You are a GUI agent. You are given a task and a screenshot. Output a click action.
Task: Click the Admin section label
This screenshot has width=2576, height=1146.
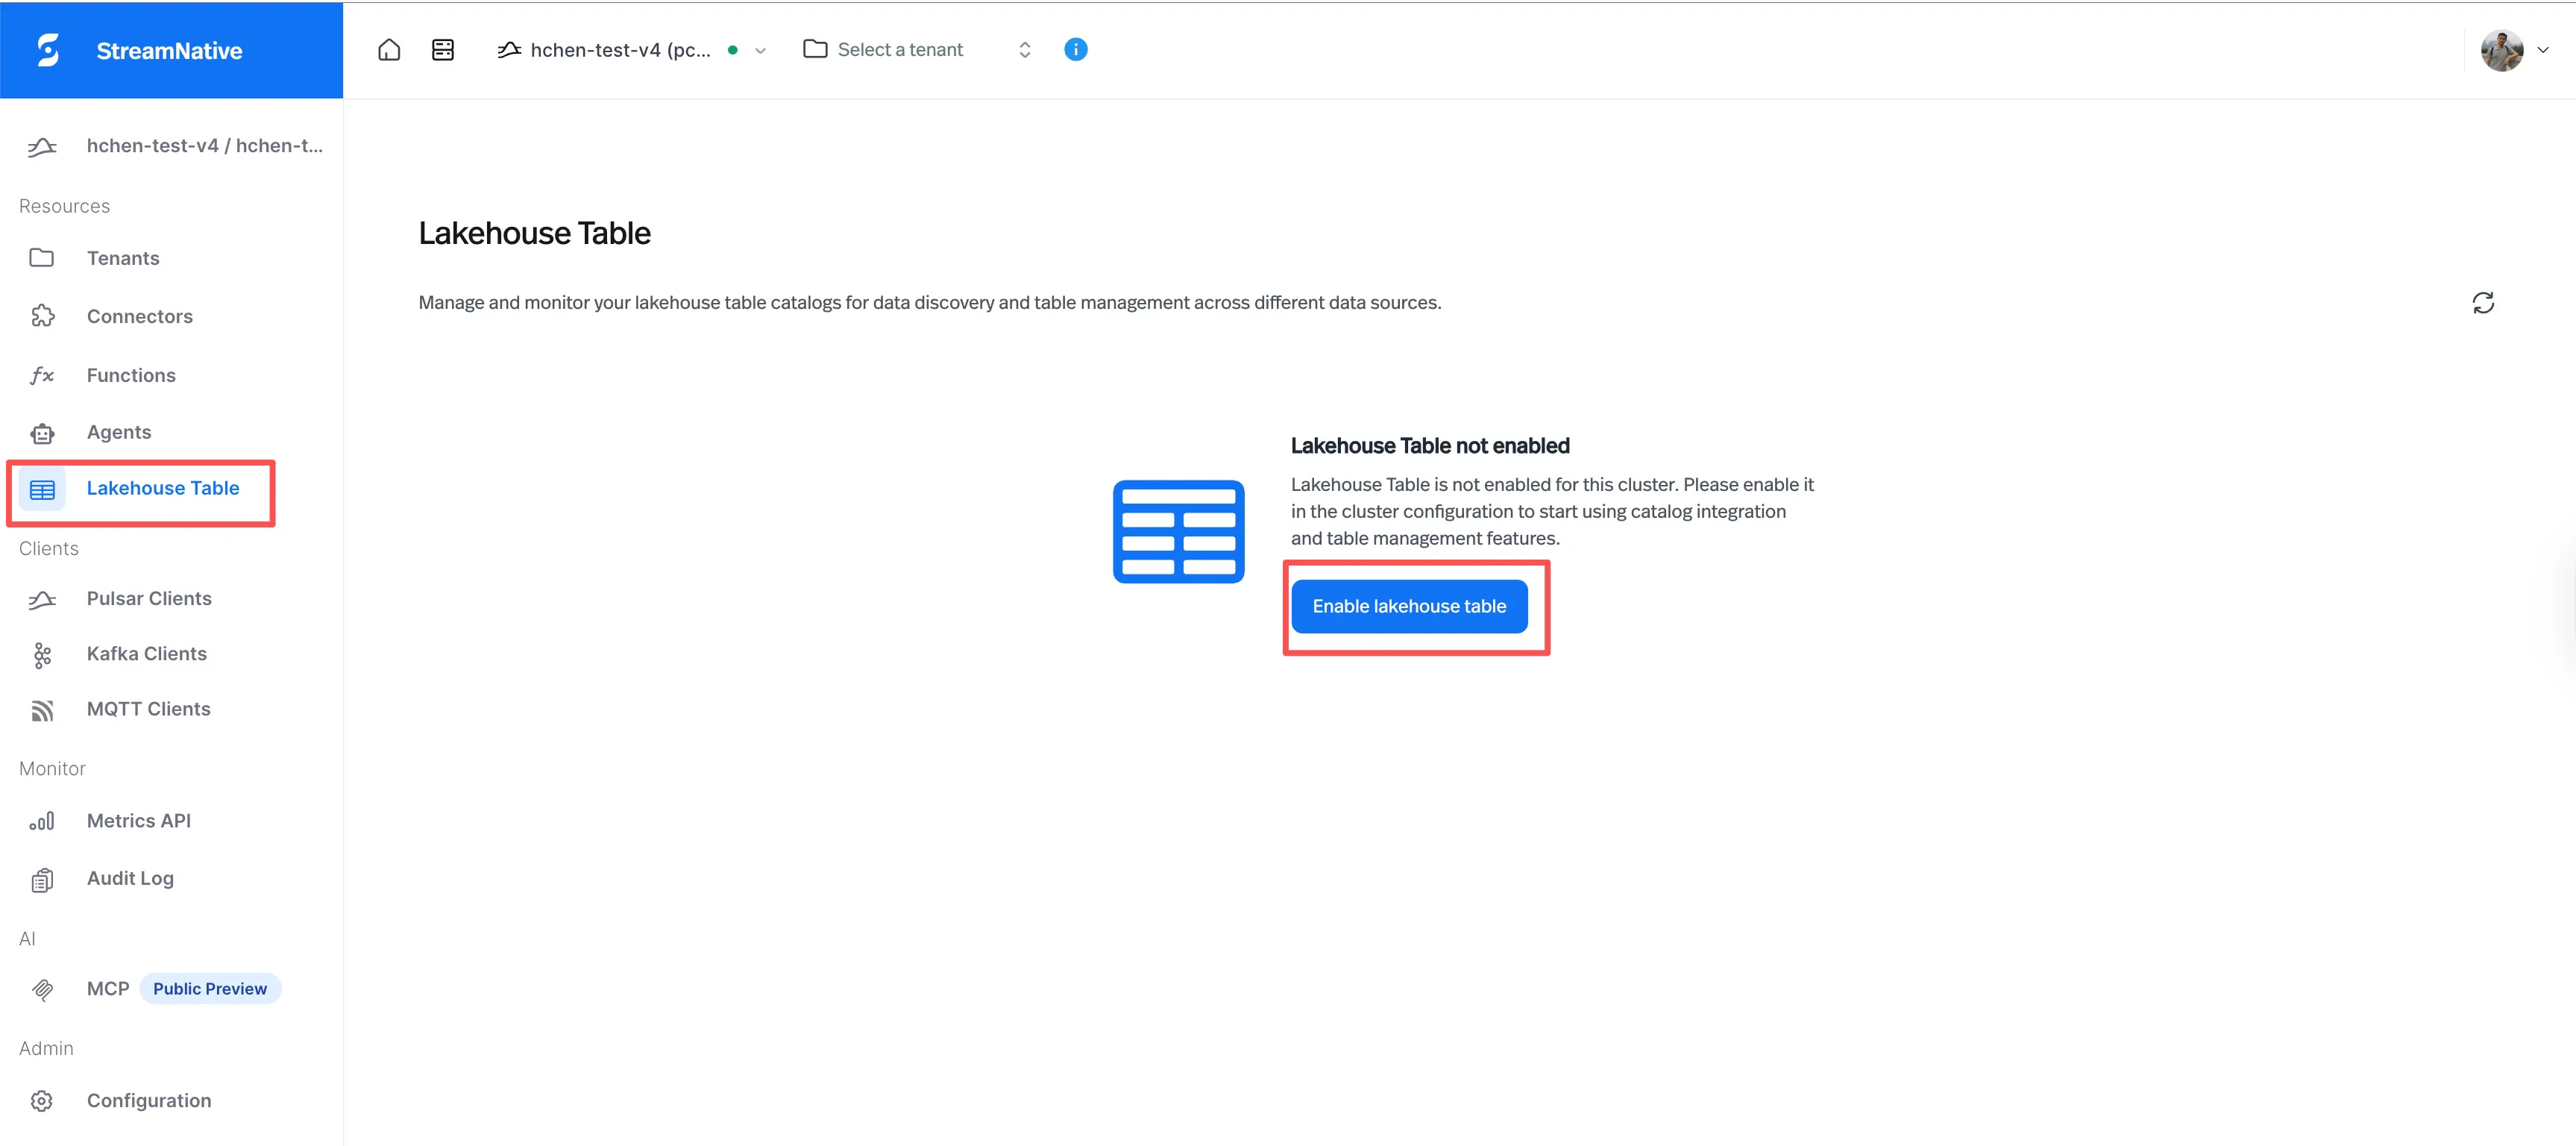click(x=46, y=1048)
